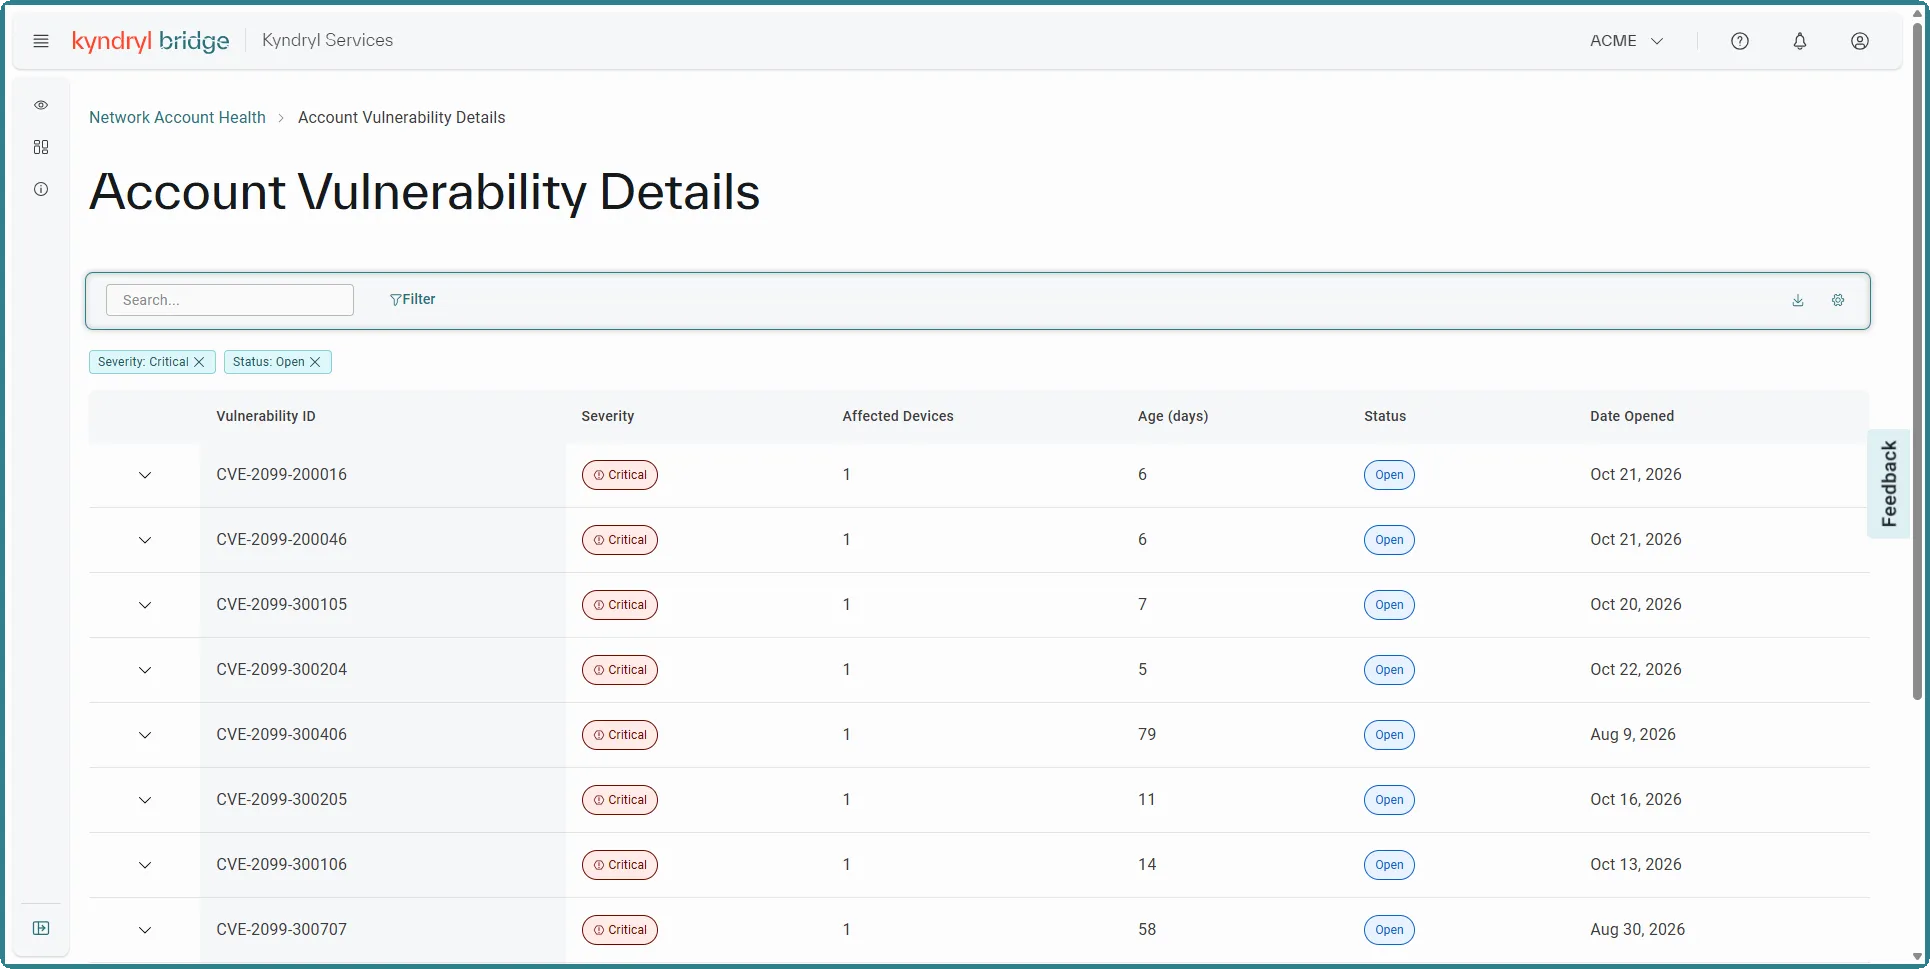Download the vulnerability table data
This screenshot has width=1930, height=969.
click(x=1798, y=300)
